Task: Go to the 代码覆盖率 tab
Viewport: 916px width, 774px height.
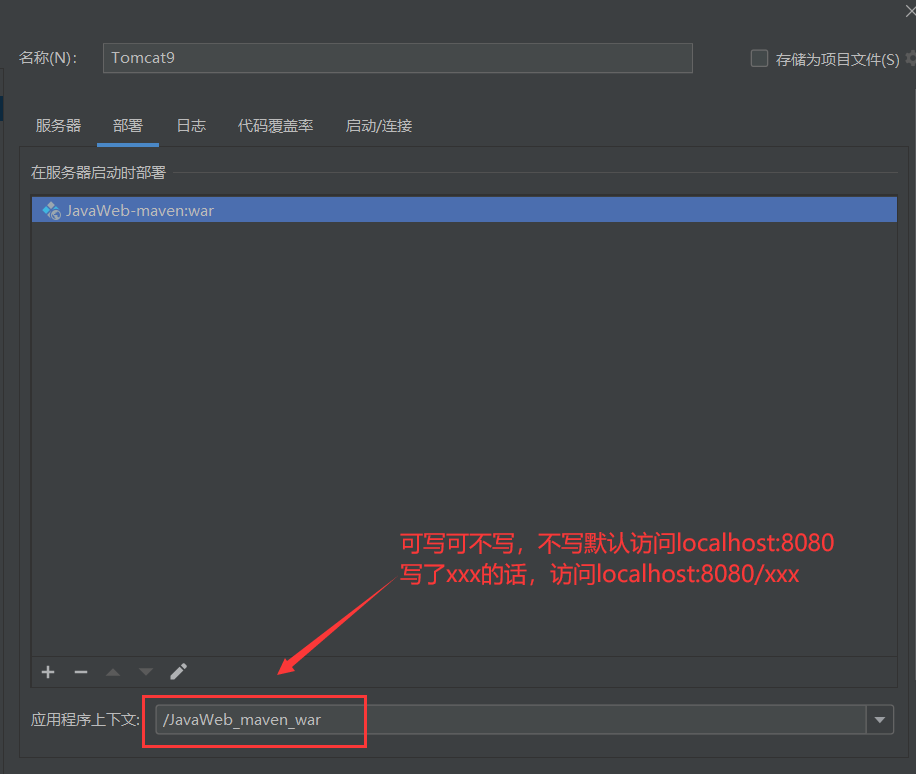Action: click(275, 126)
